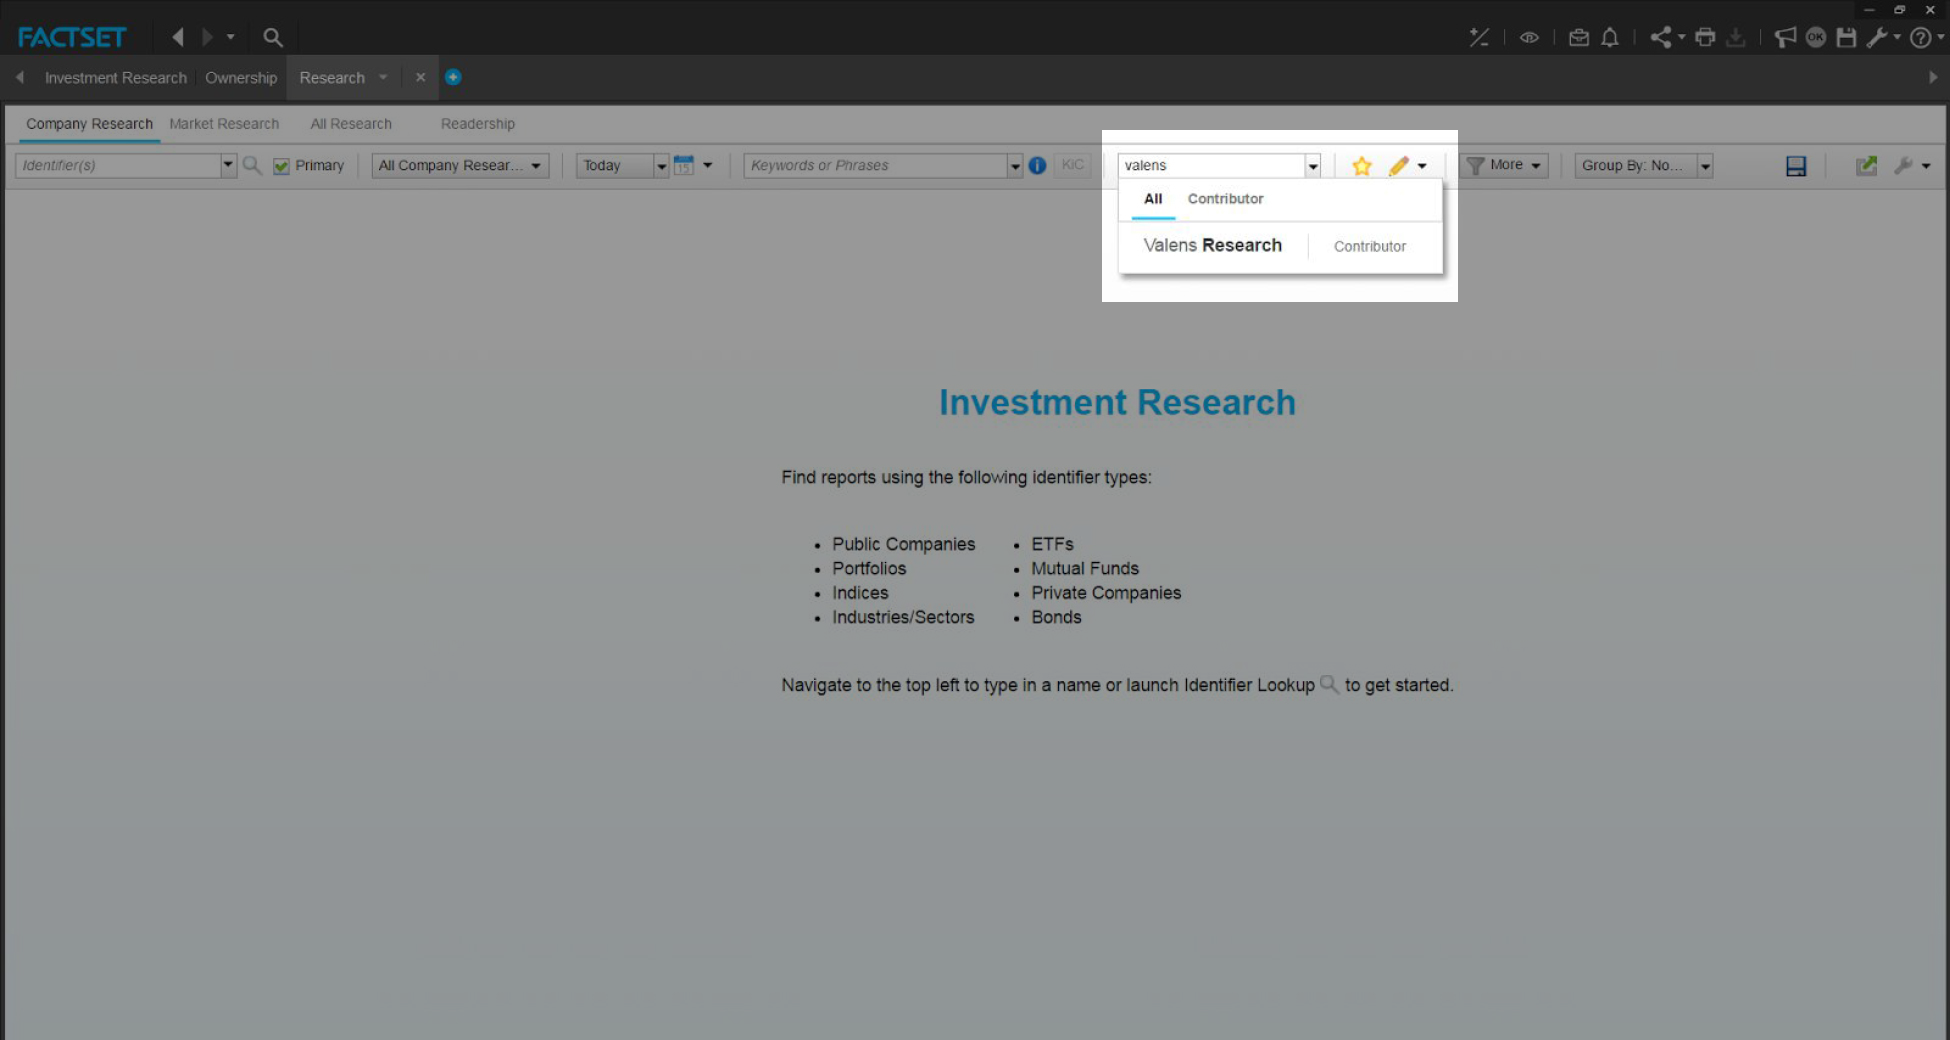Open the calendar date picker icon
Screen dimensions: 1950x1040
(x=684, y=165)
